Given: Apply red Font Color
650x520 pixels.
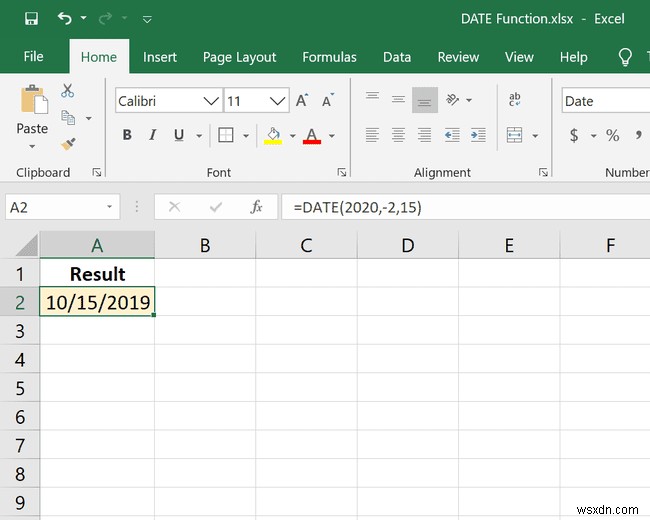Looking at the screenshot, I should click(x=312, y=136).
